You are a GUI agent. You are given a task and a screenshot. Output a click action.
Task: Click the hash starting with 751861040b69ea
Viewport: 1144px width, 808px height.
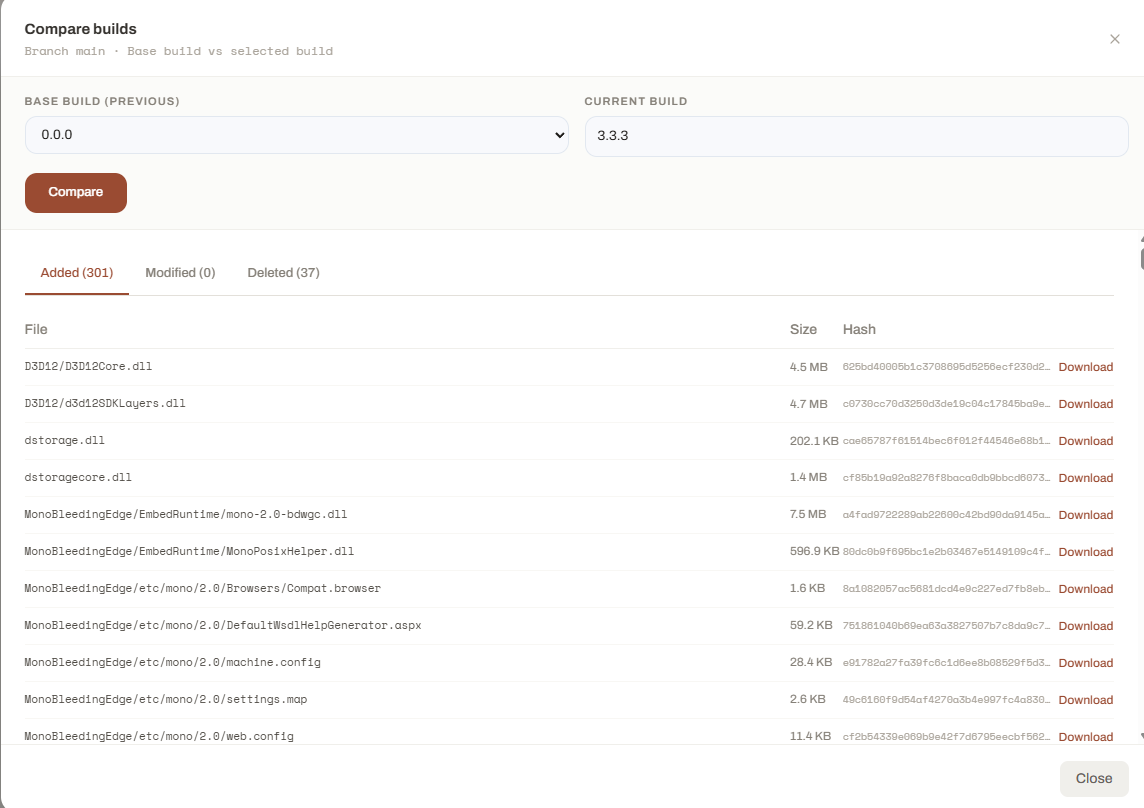tap(946, 626)
